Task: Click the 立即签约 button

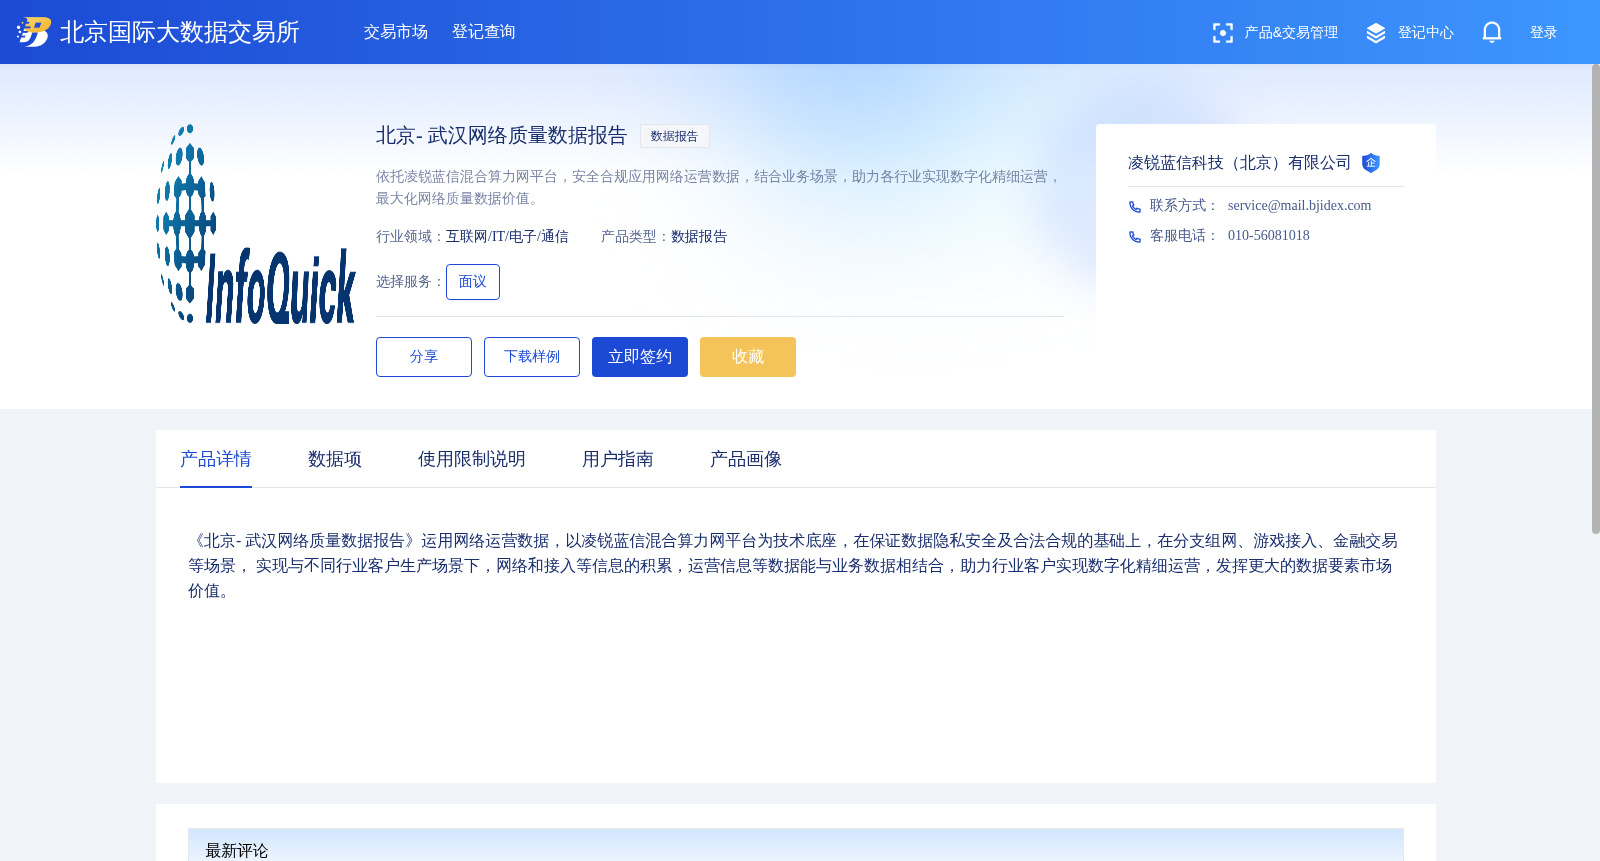Action: coord(640,357)
